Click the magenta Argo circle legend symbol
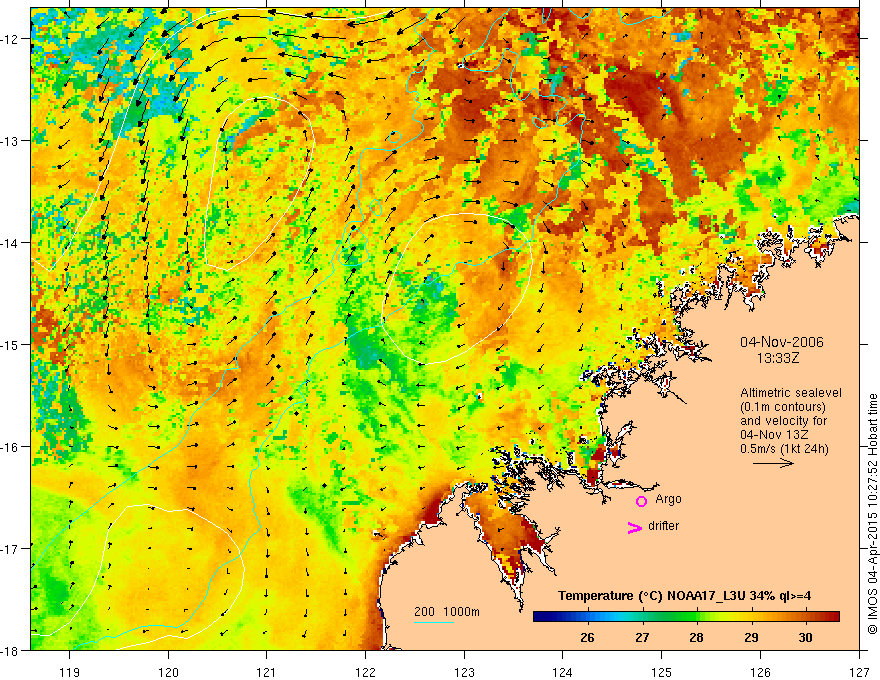880x680 pixels. (x=641, y=501)
